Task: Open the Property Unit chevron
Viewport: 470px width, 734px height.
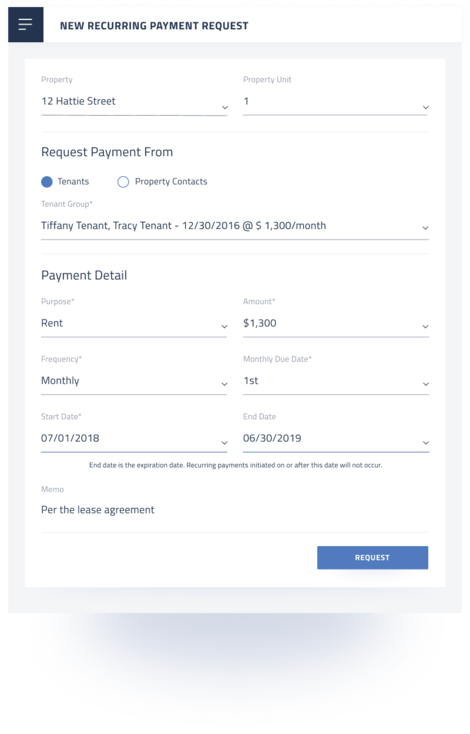Action: [x=426, y=107]
